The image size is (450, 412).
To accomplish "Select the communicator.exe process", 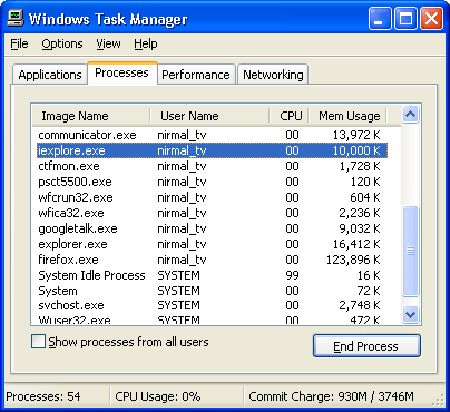I will click(212, 135).
